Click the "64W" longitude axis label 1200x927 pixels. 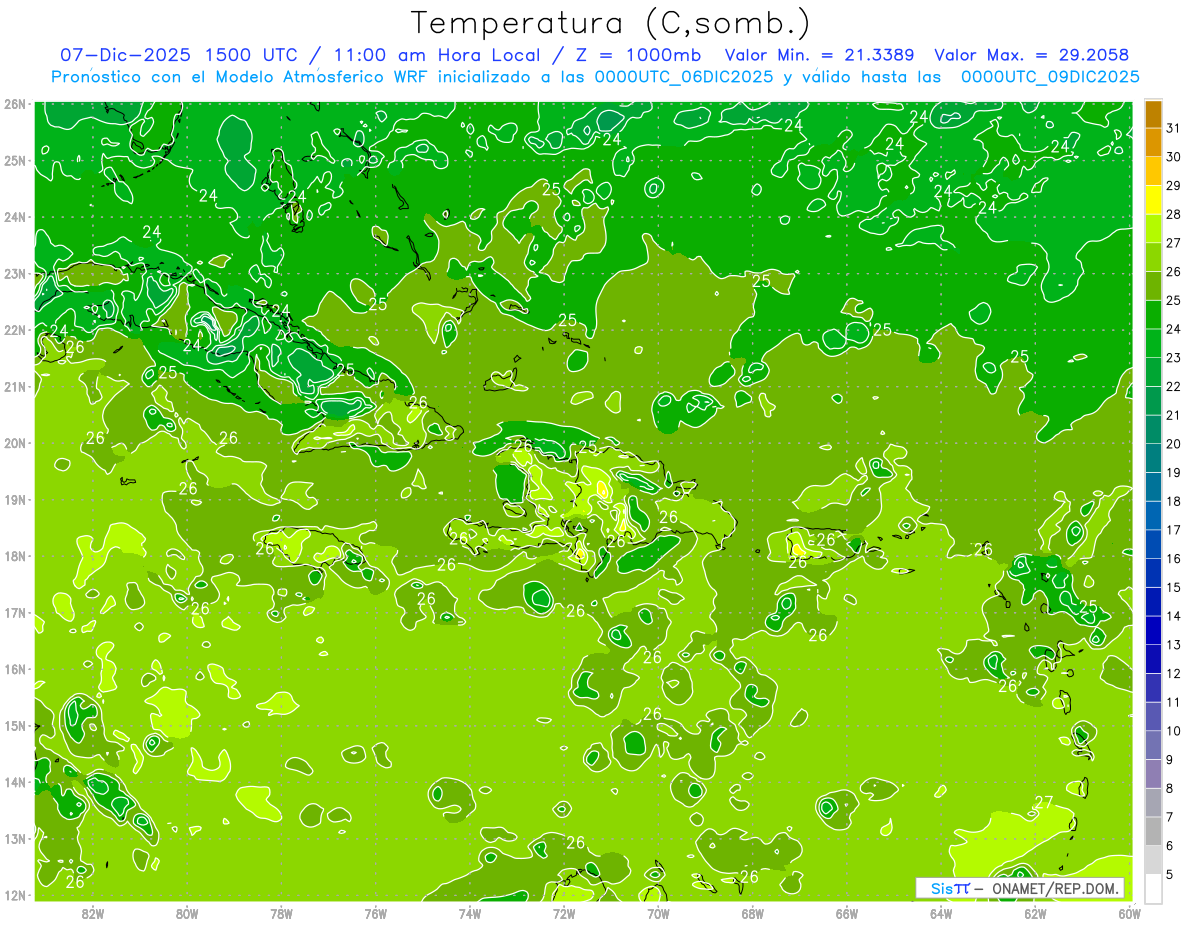coord(941,913)
